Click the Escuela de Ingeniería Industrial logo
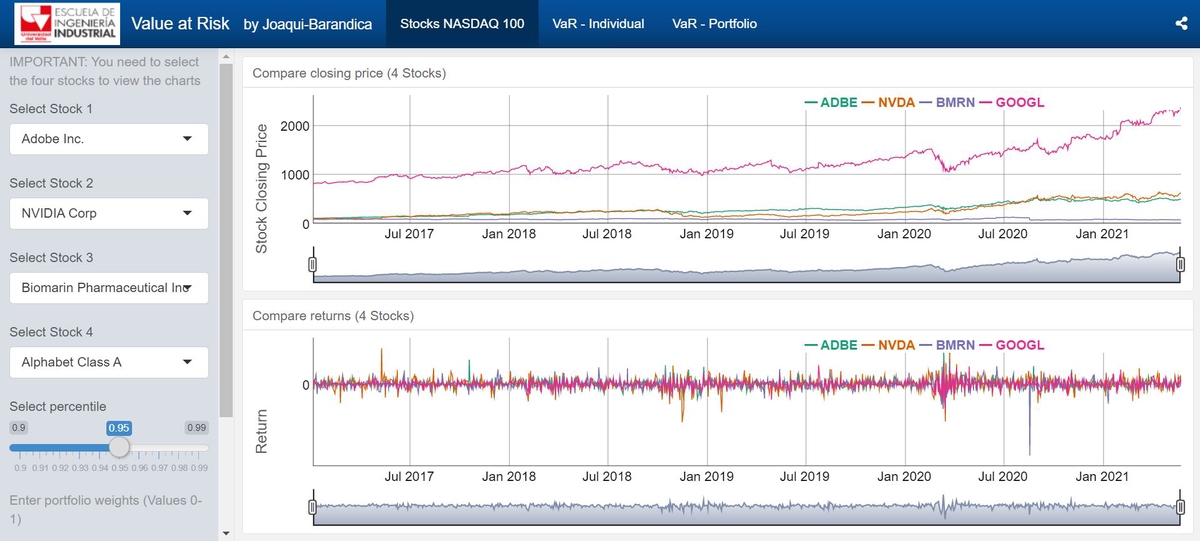1200x541 pixels. [x=67, y=23]
